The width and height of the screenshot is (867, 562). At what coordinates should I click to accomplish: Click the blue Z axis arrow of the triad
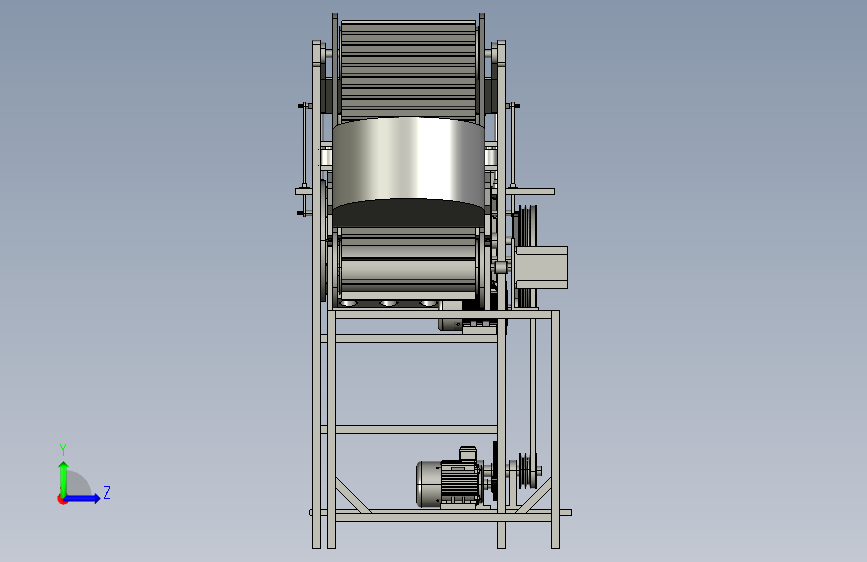click(83, 498)
